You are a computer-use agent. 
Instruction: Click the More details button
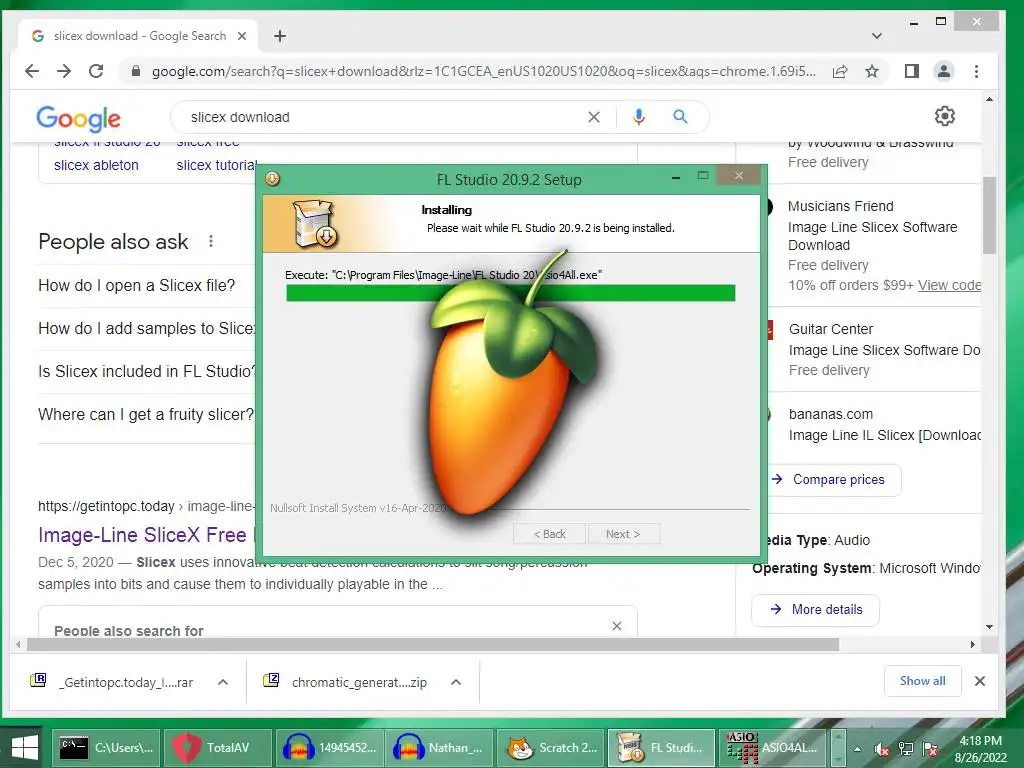coord(815,609)
